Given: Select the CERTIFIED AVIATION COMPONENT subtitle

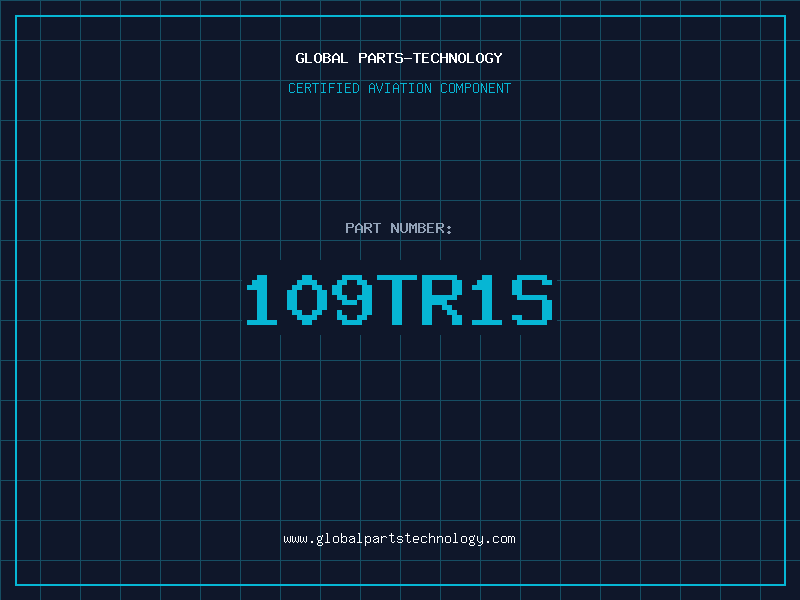Looking at the screenshot, I should (x=399, y=88).
